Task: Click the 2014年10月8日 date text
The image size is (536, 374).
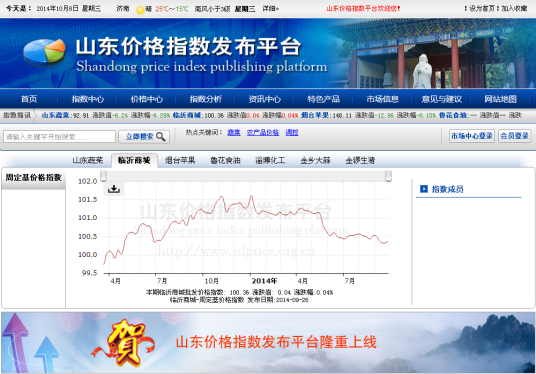Action: (x=57, y=9)
